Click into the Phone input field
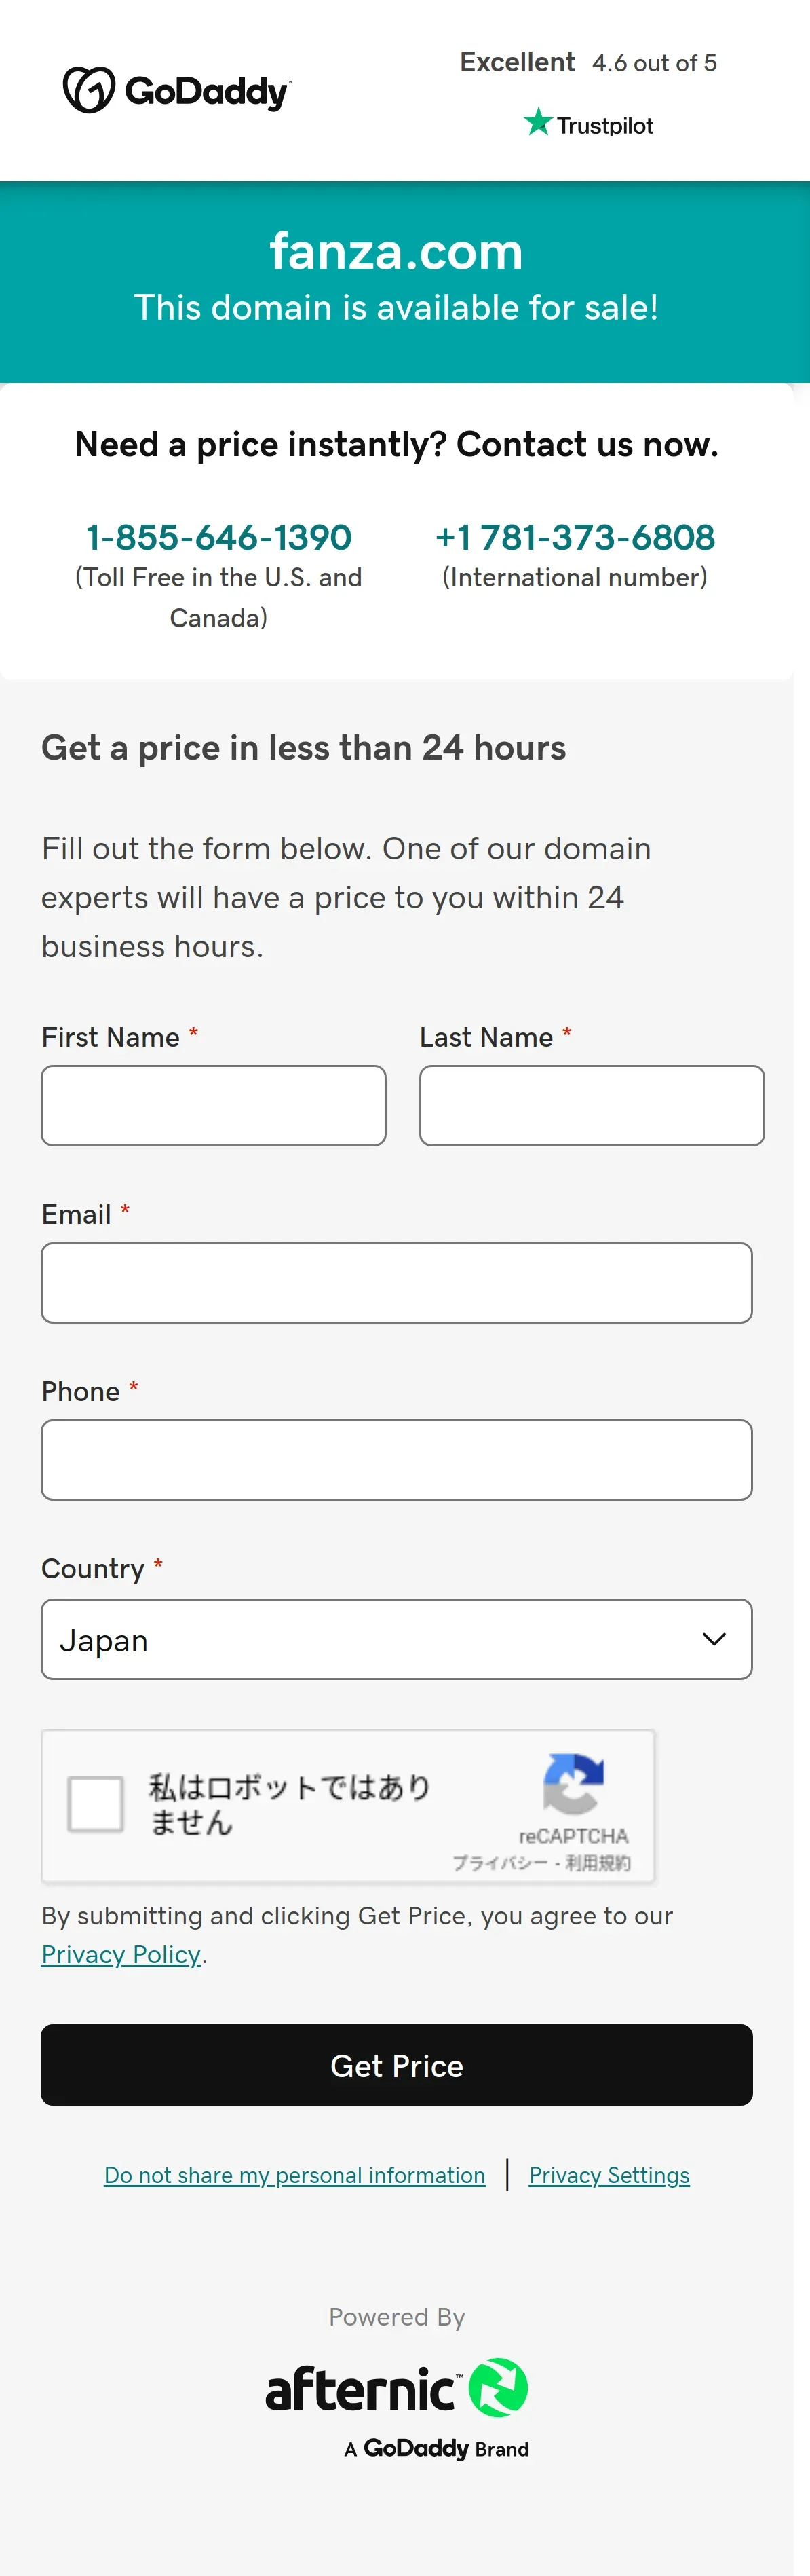The width and height of the screenshot is (810, 2576). click(397, 1459)
